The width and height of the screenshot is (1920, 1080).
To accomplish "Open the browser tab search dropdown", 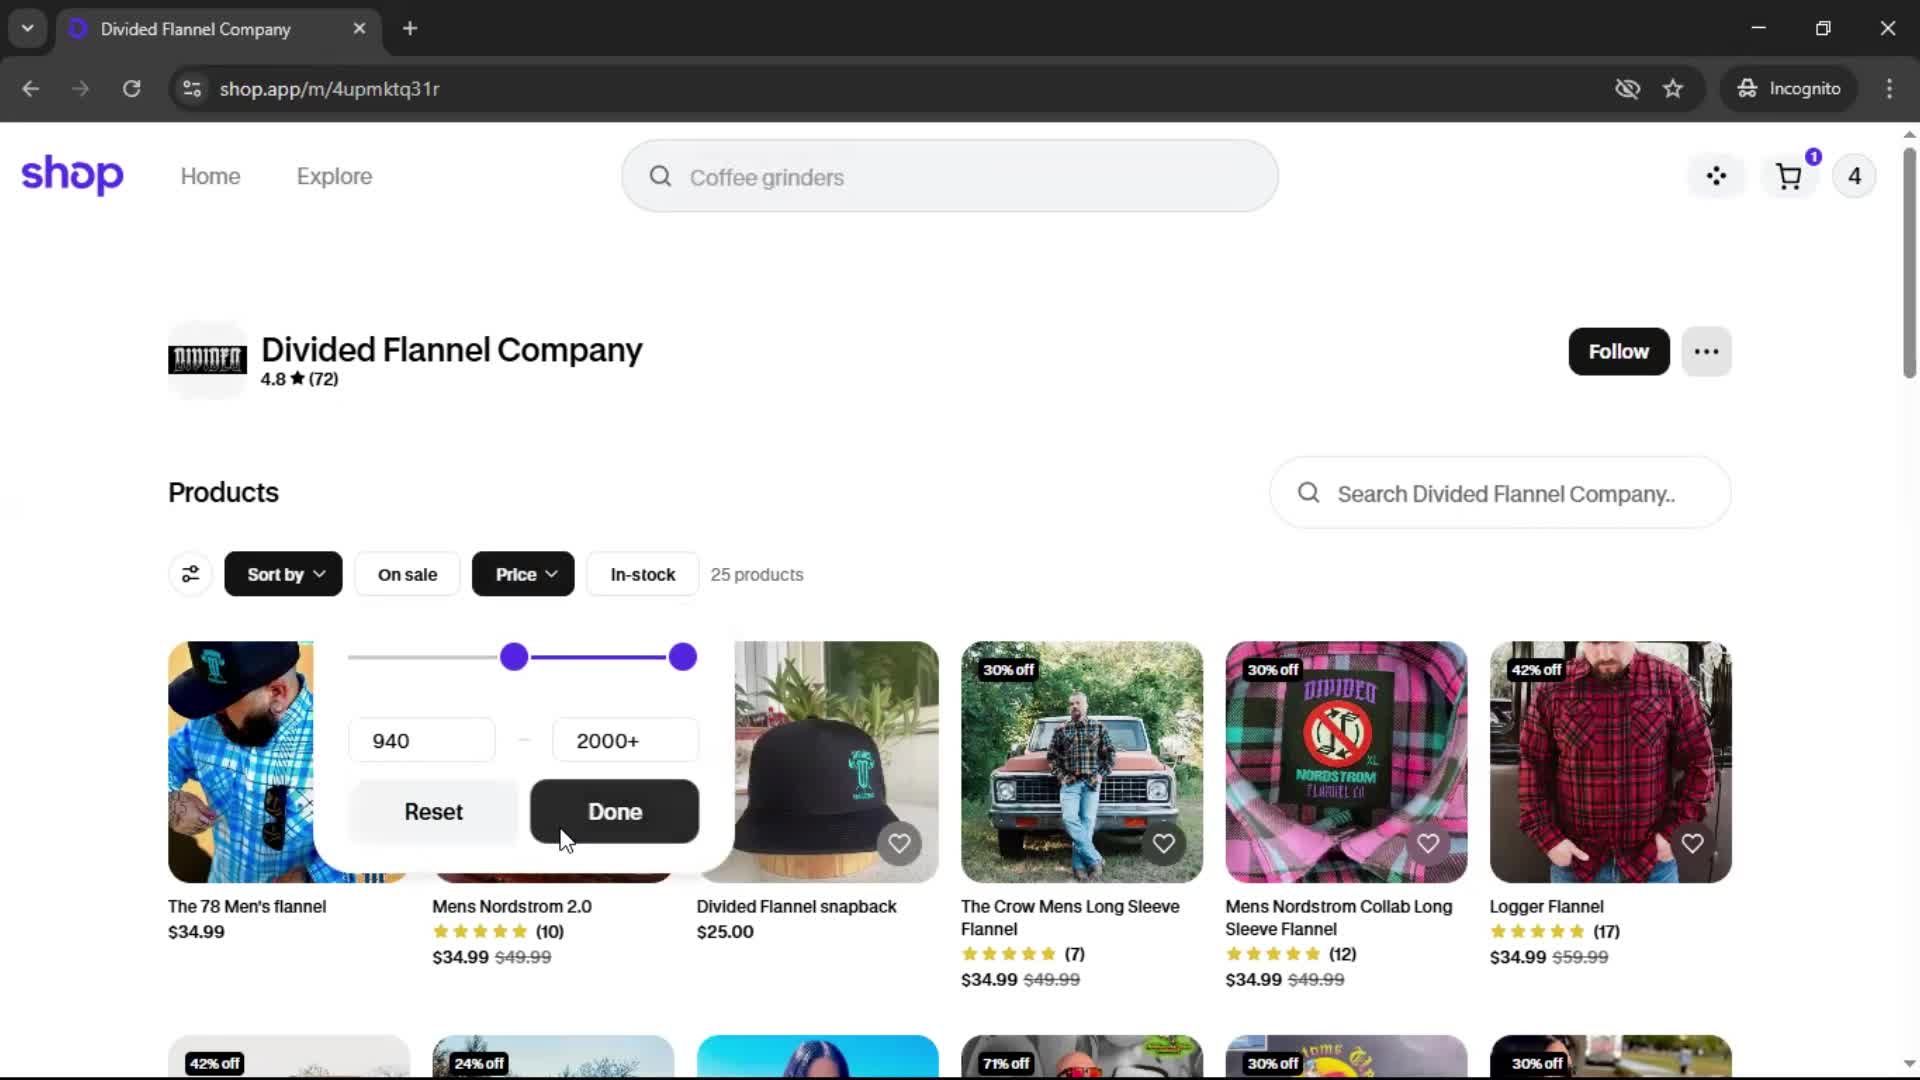I will click(27, 28).
